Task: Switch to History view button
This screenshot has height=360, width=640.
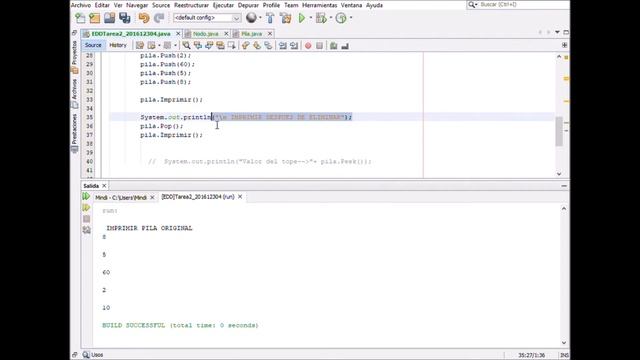Action: [118, 45]
